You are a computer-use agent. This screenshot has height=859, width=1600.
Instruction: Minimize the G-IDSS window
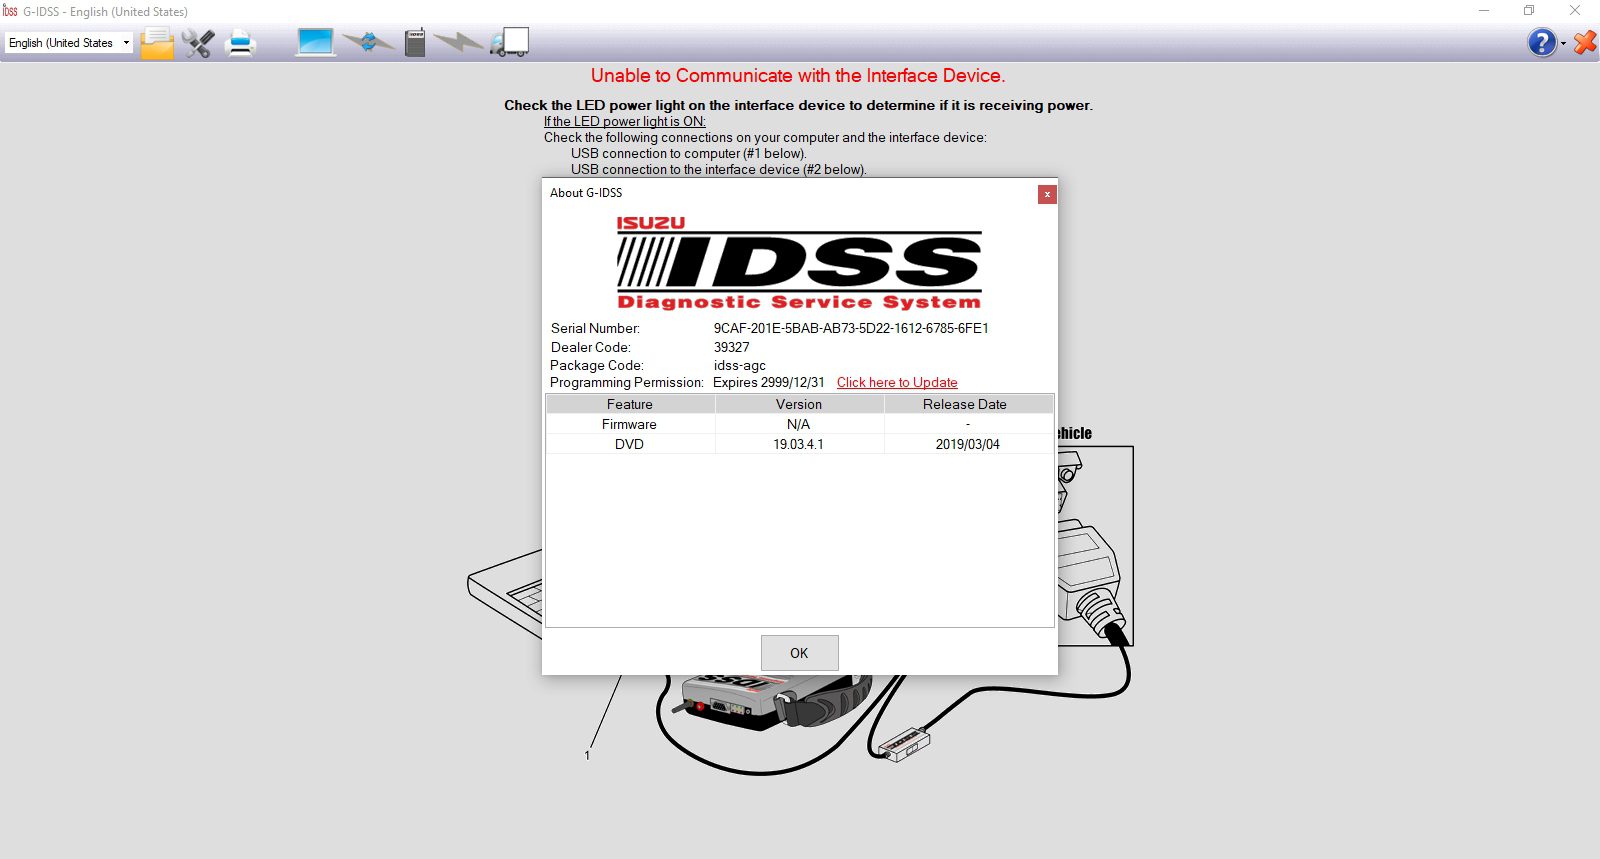pos(1484,11)
